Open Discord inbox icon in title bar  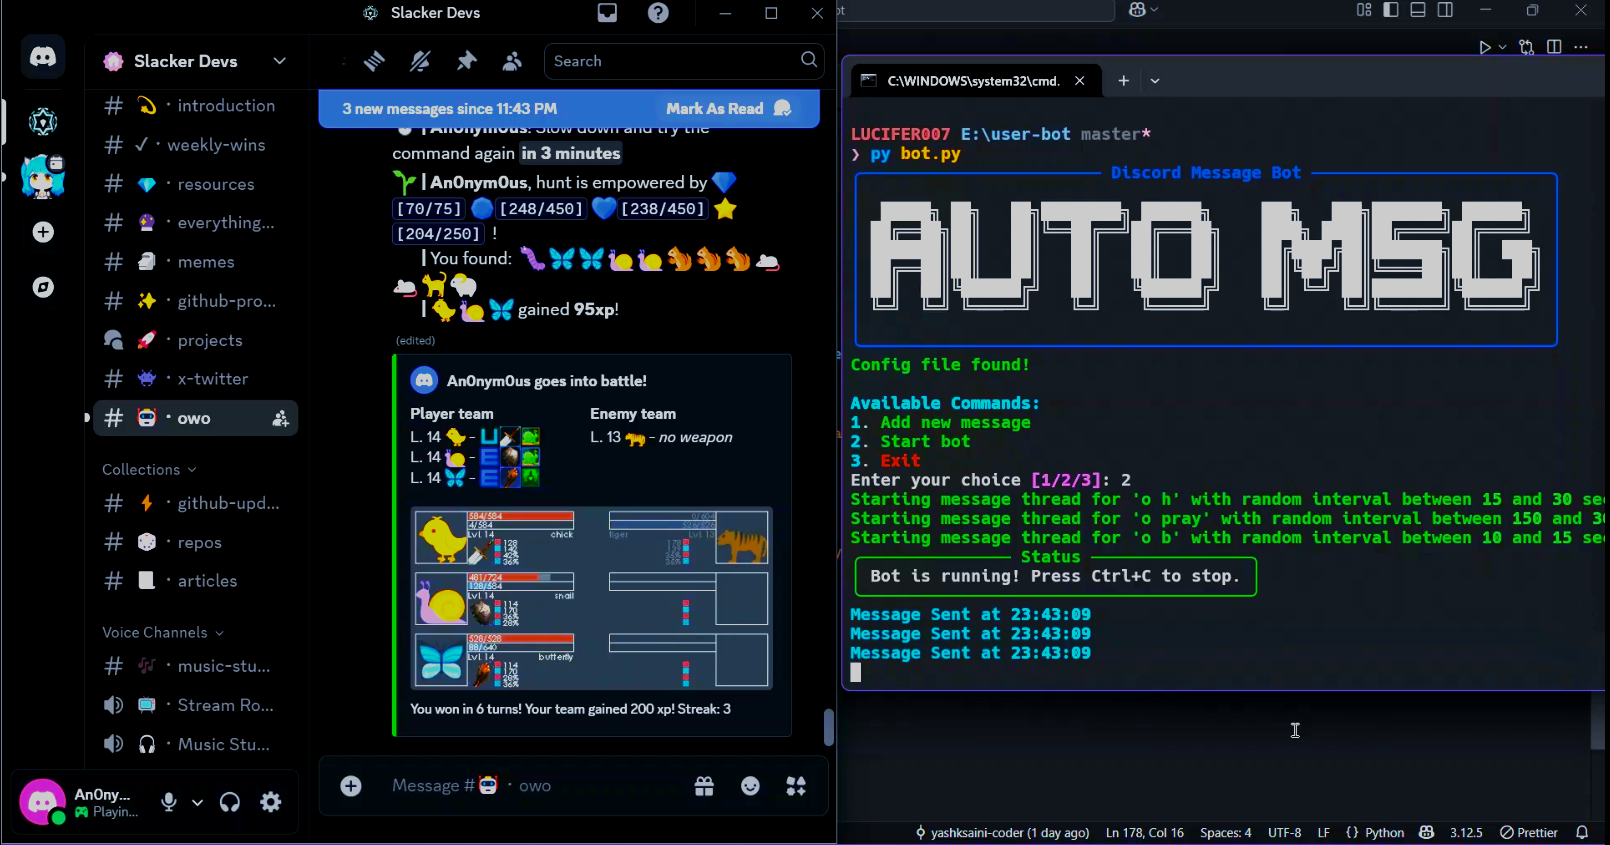click(x=607, y=13)
